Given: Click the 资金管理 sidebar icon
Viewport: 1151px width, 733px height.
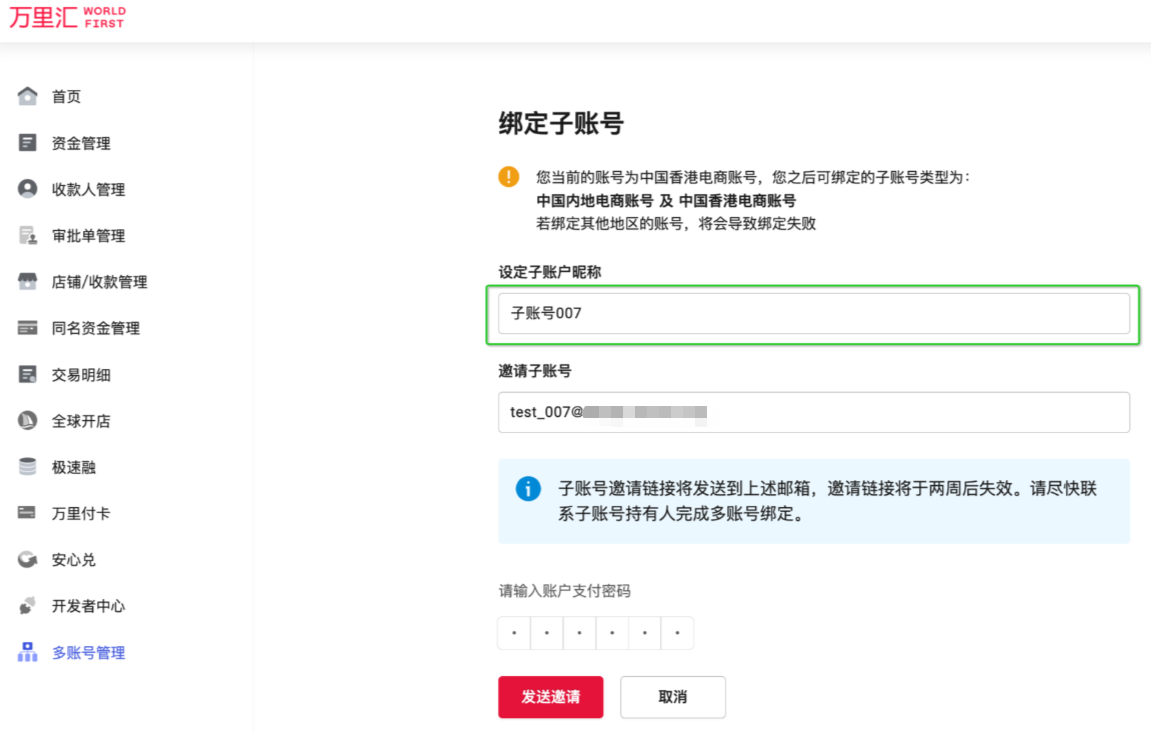Looking at the screenshot, I should click(x=28, y=143).
